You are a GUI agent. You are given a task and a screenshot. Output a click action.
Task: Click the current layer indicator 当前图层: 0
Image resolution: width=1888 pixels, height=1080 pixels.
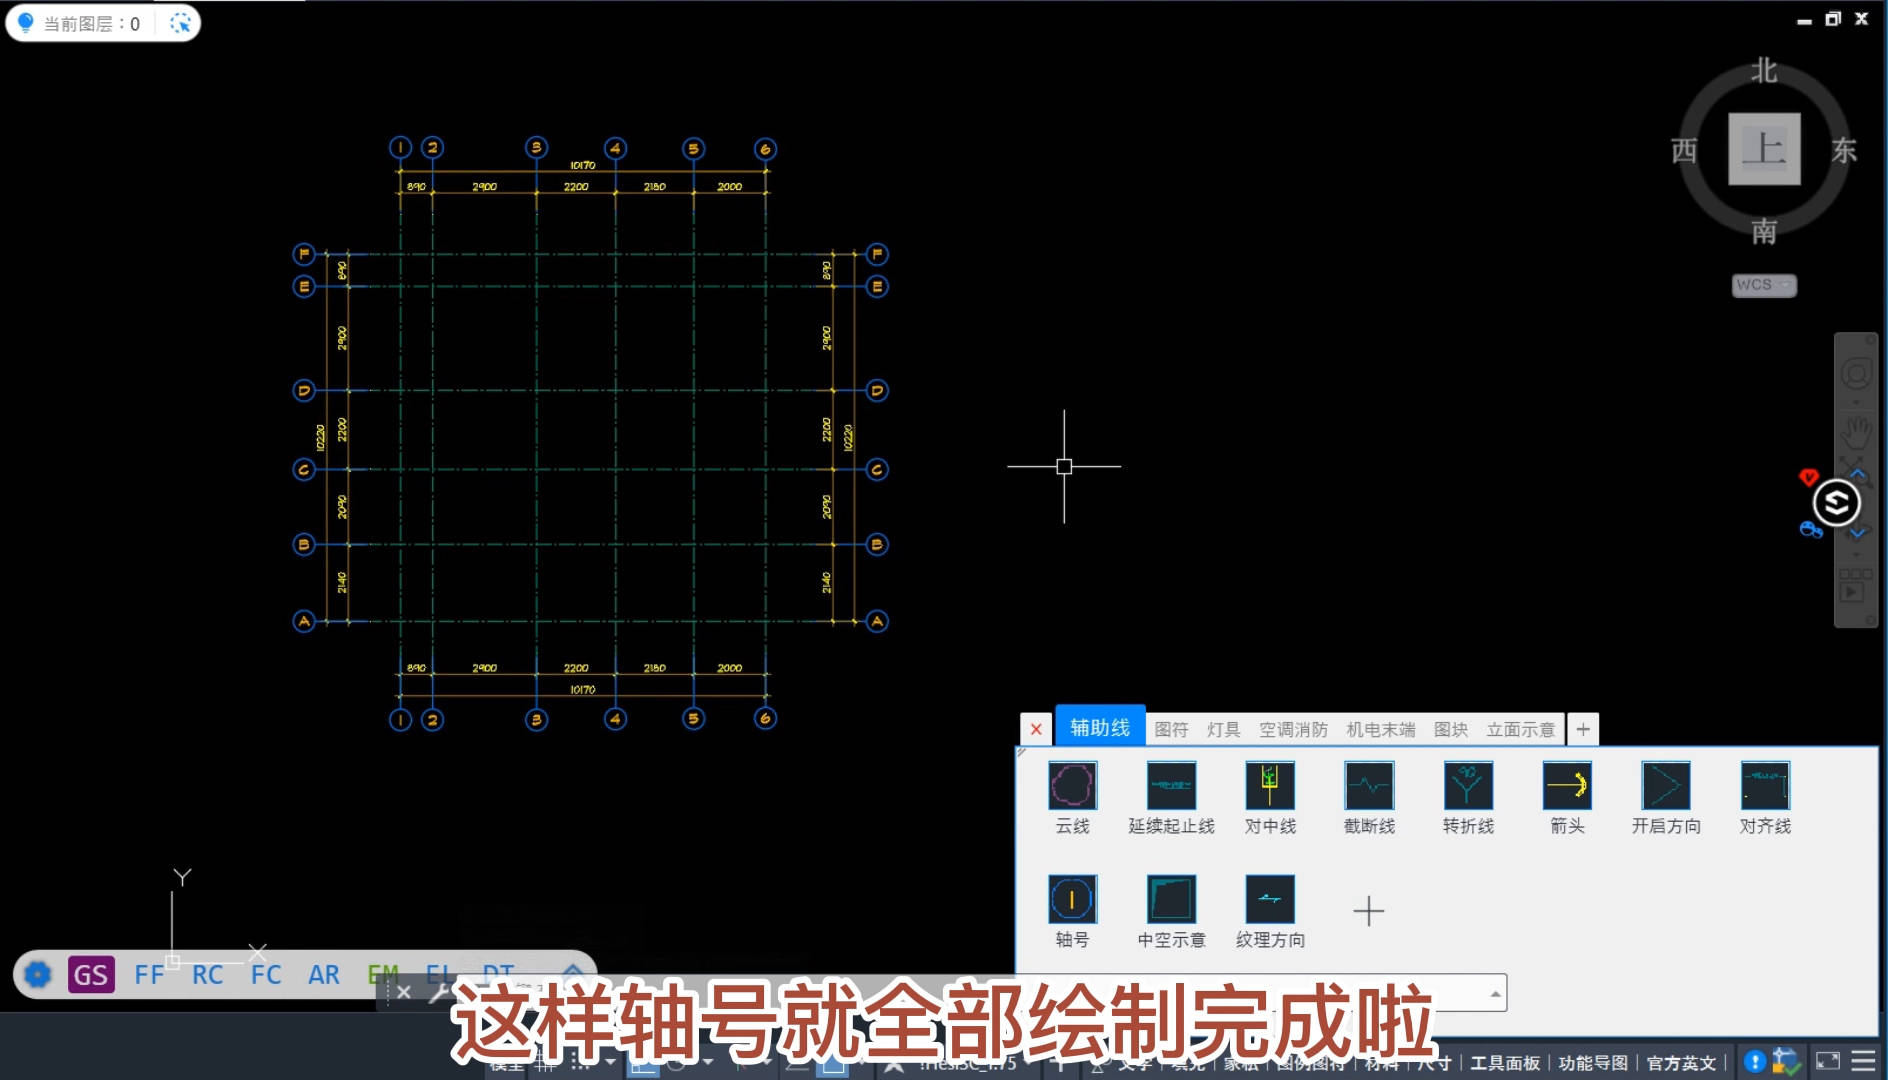(x=91, y=23)
